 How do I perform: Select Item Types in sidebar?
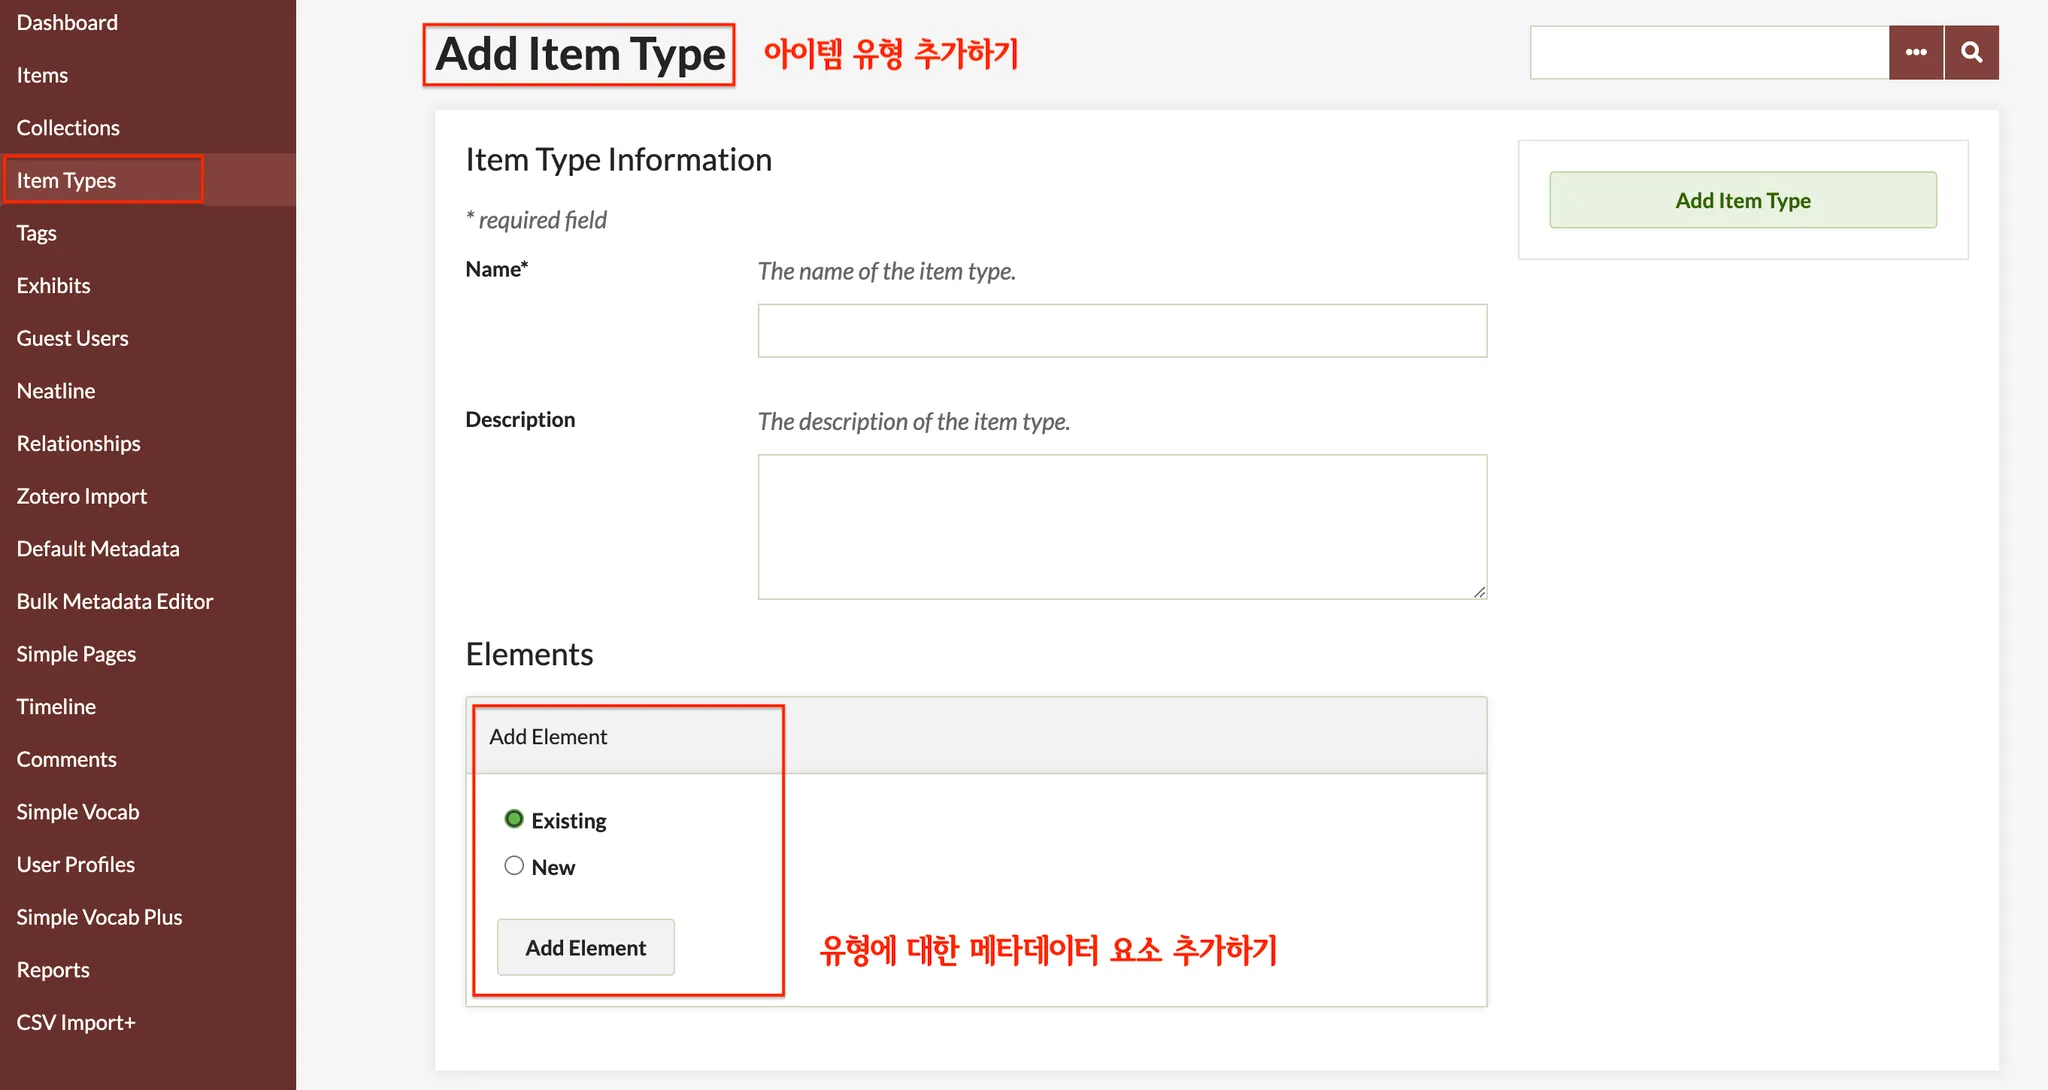66,181
